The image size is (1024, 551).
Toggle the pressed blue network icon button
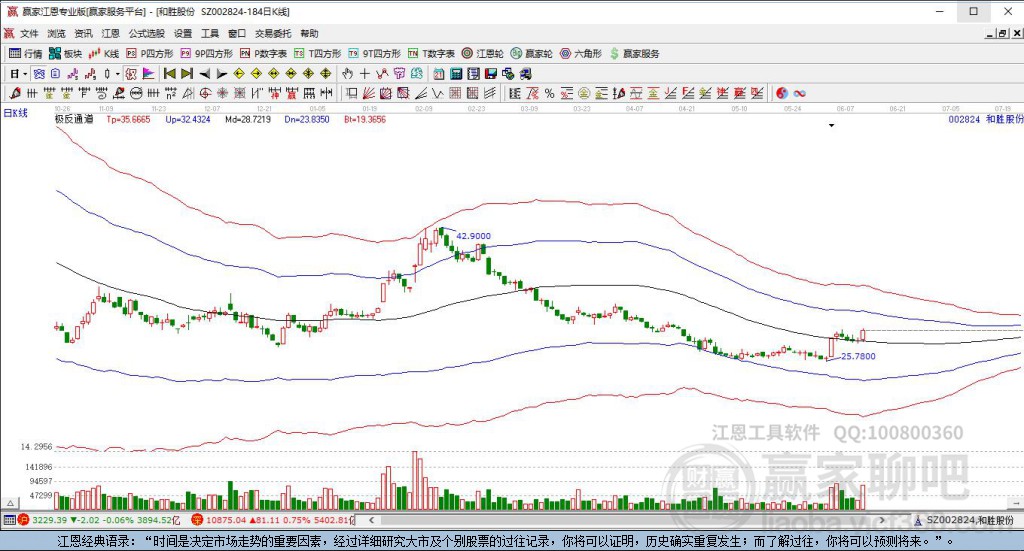point(39,74)
